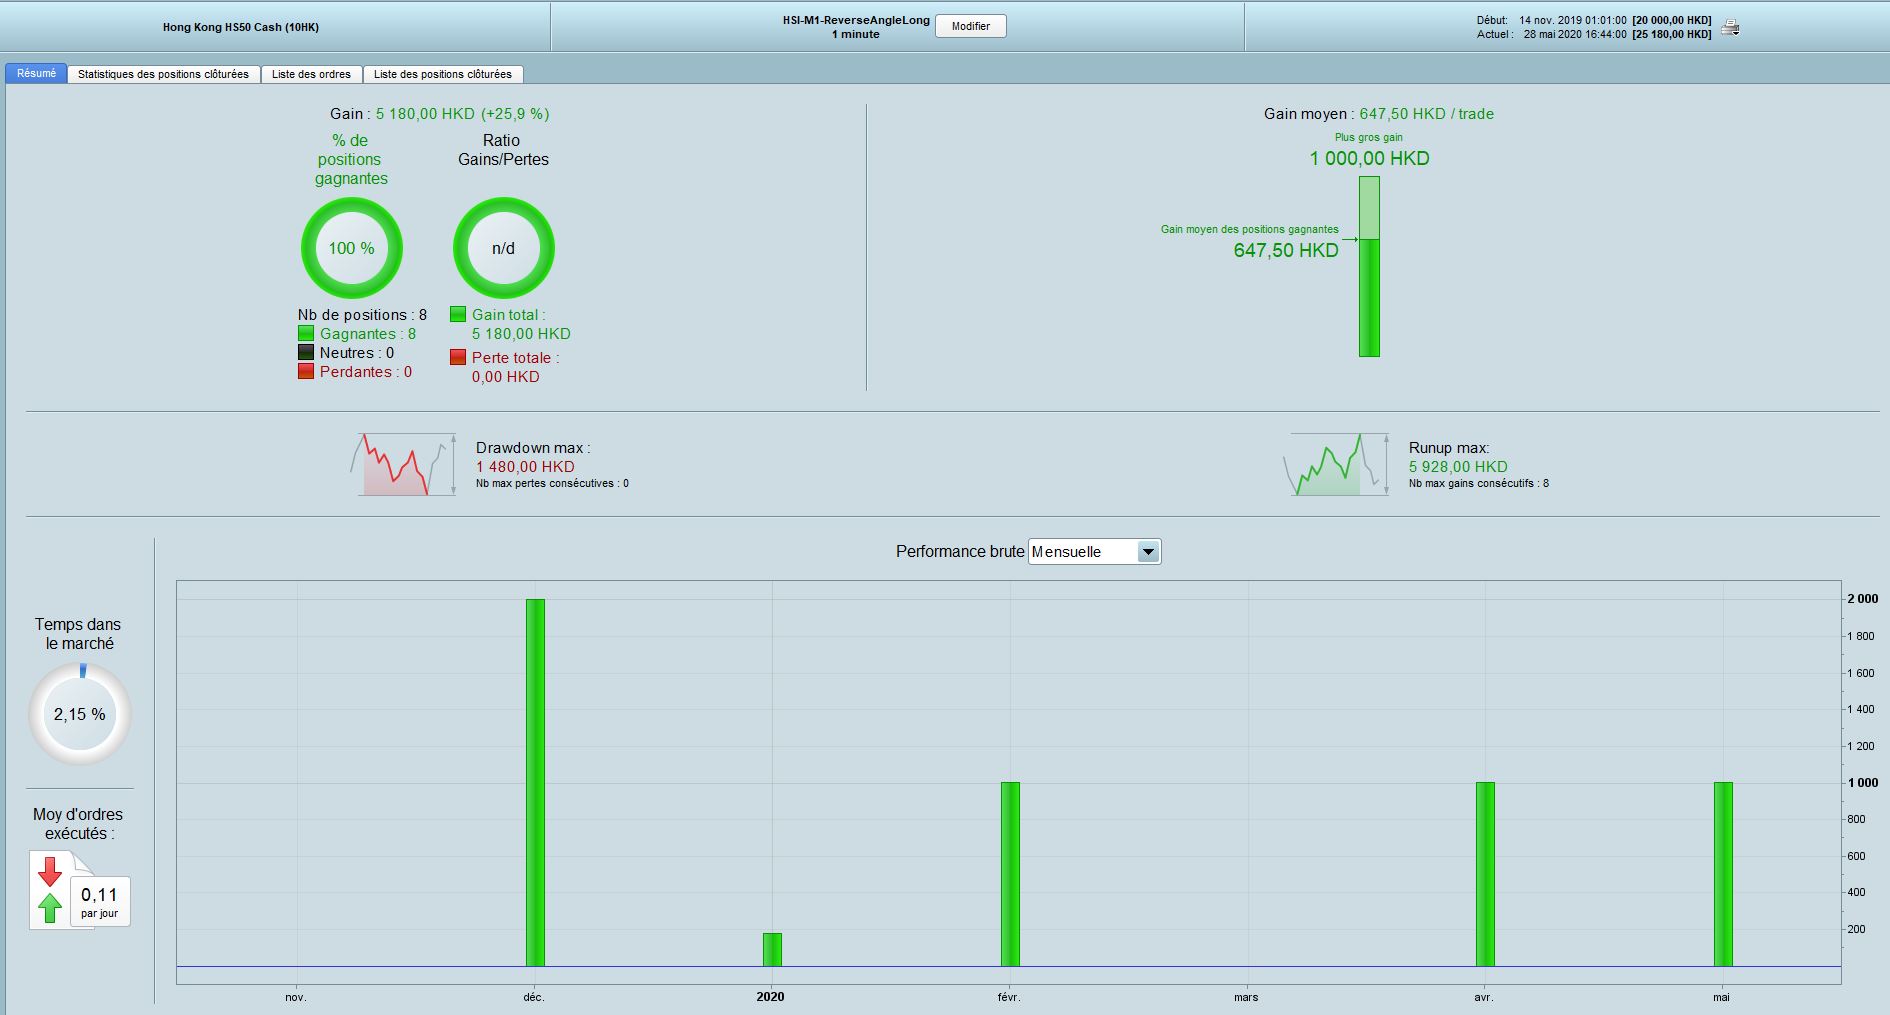Switch to the Résumé tab
Image resolution: width=1890 pixels, height=1015 pixels.
coord(37,73)
